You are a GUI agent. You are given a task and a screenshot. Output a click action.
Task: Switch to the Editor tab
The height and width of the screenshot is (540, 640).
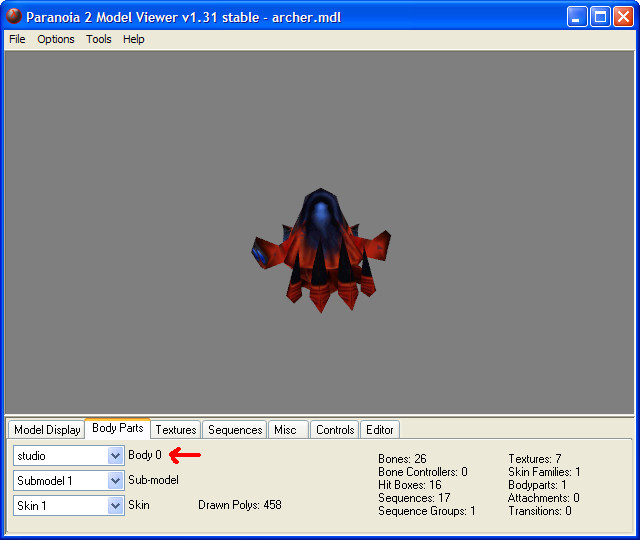tap(380, 430)
